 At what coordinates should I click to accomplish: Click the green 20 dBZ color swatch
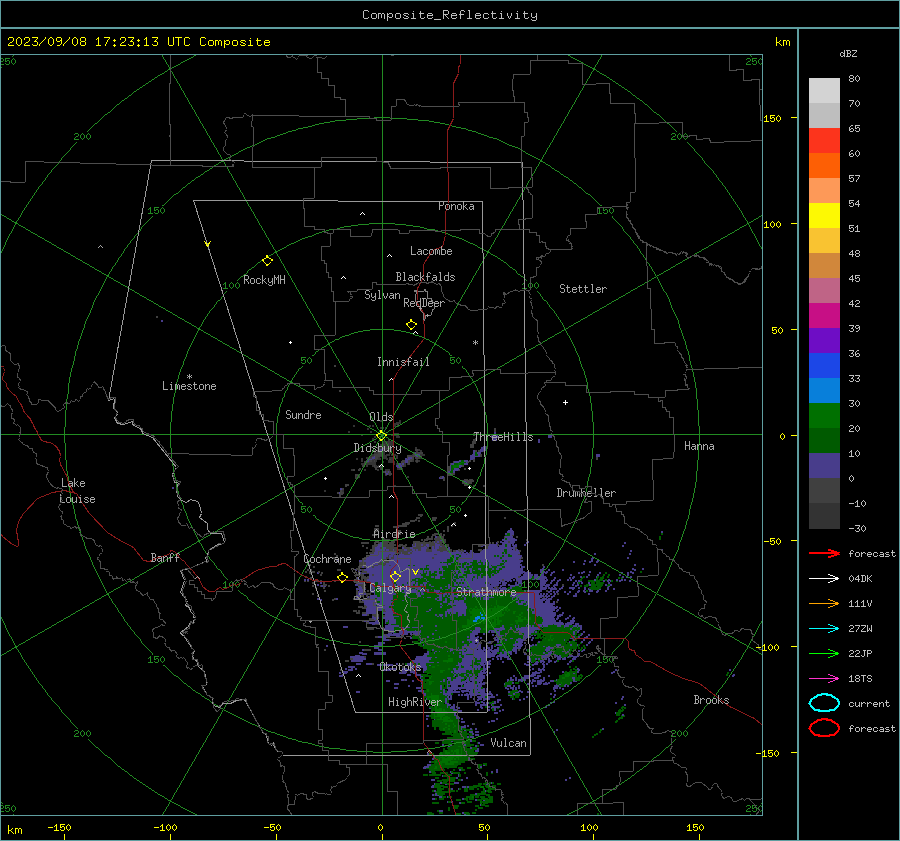coord(824,416)
